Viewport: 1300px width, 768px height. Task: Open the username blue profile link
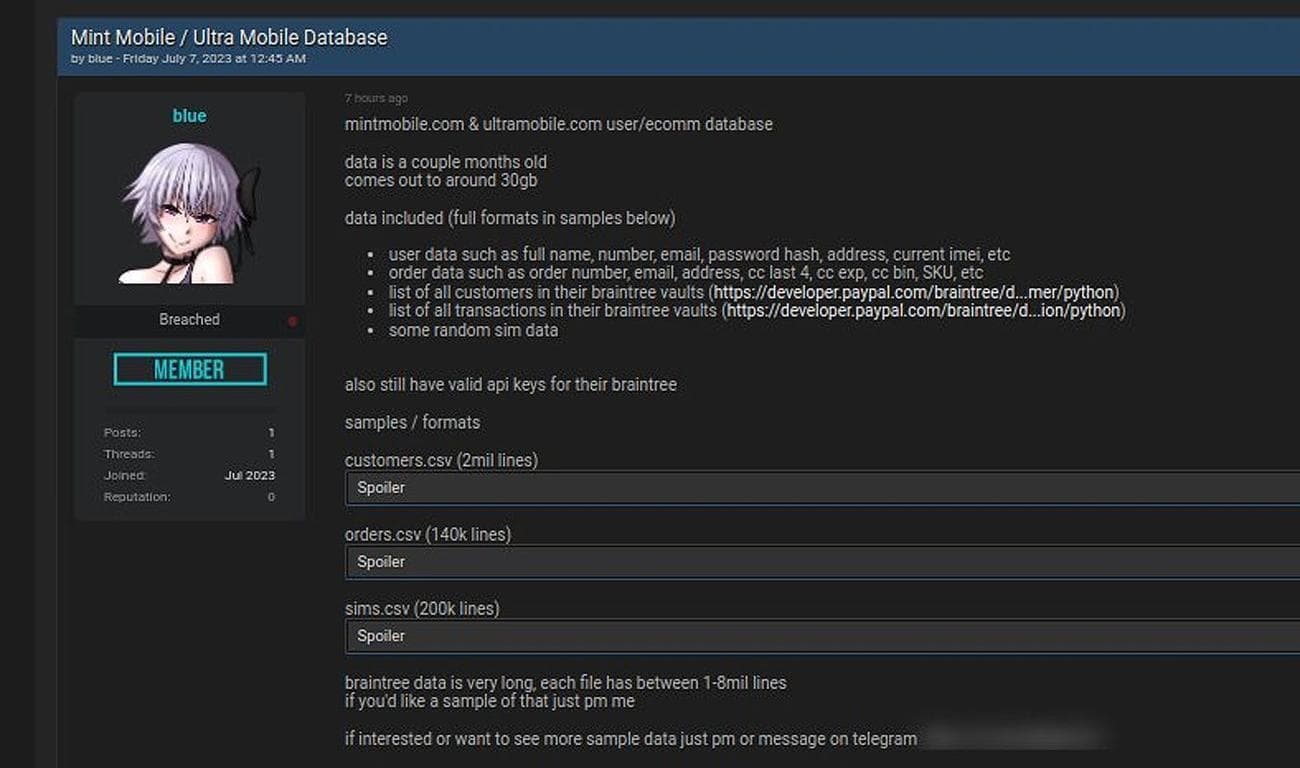click(x=189, y=115)
